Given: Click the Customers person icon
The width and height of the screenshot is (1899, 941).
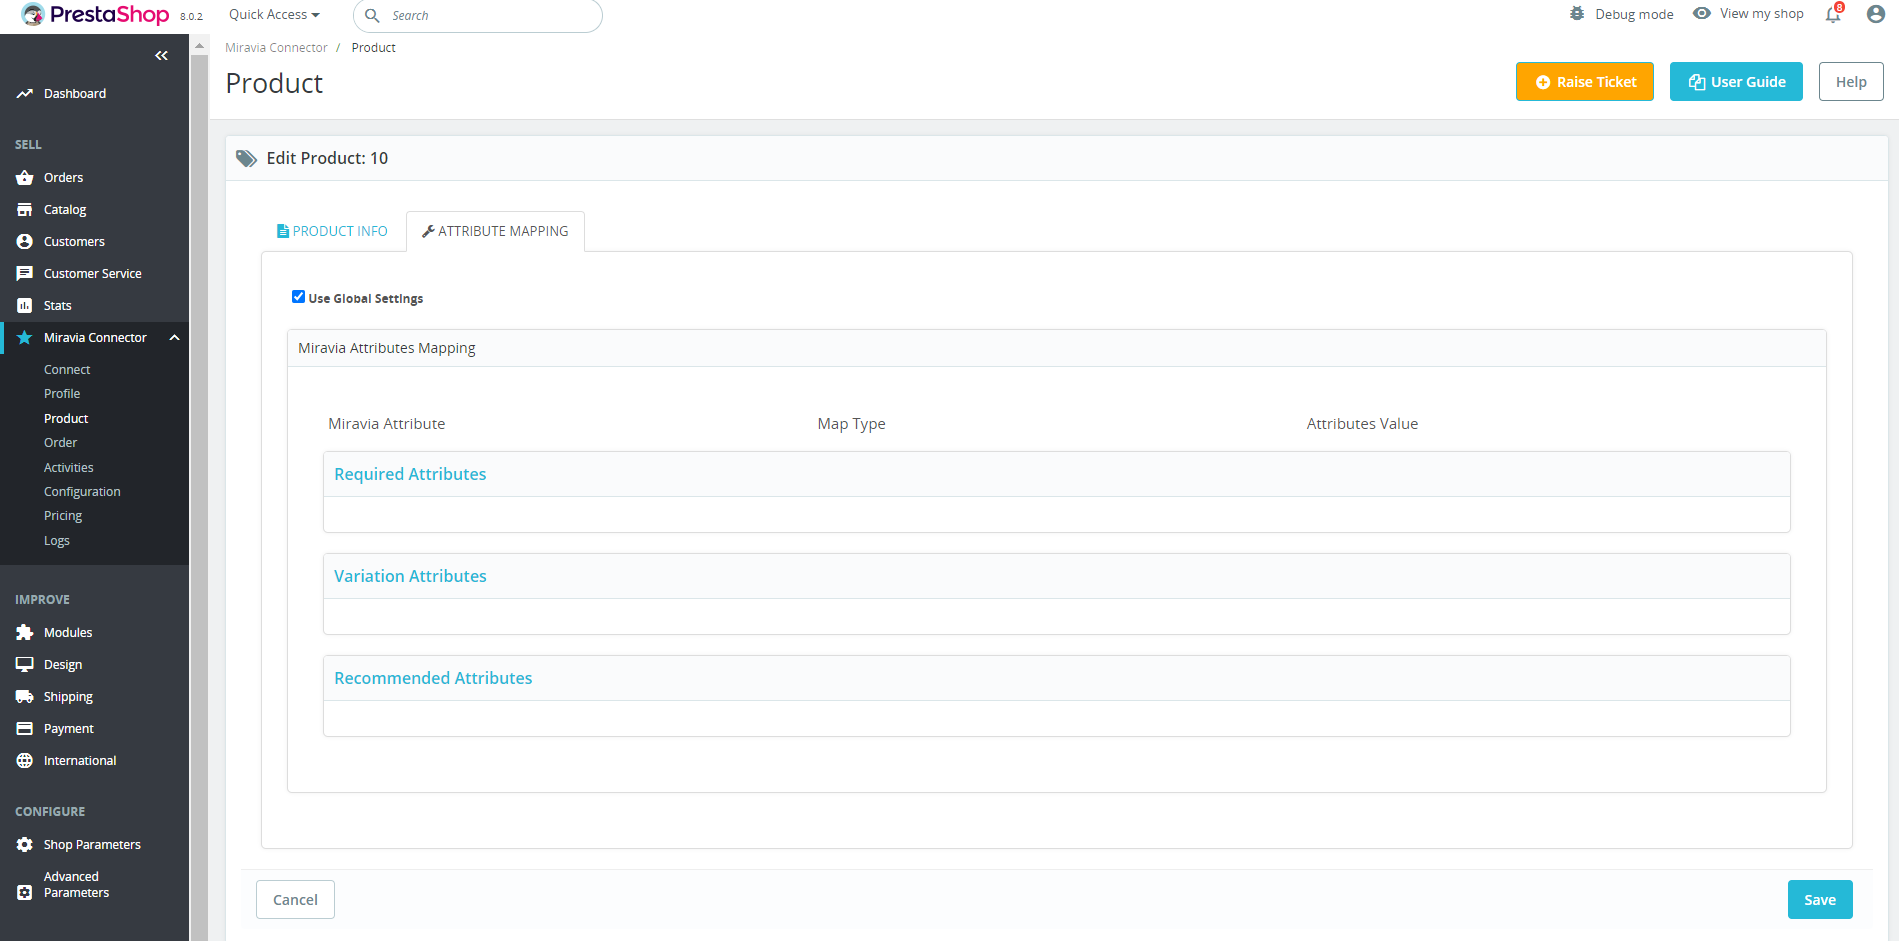Looking at the screenshot, I should 25,242.
